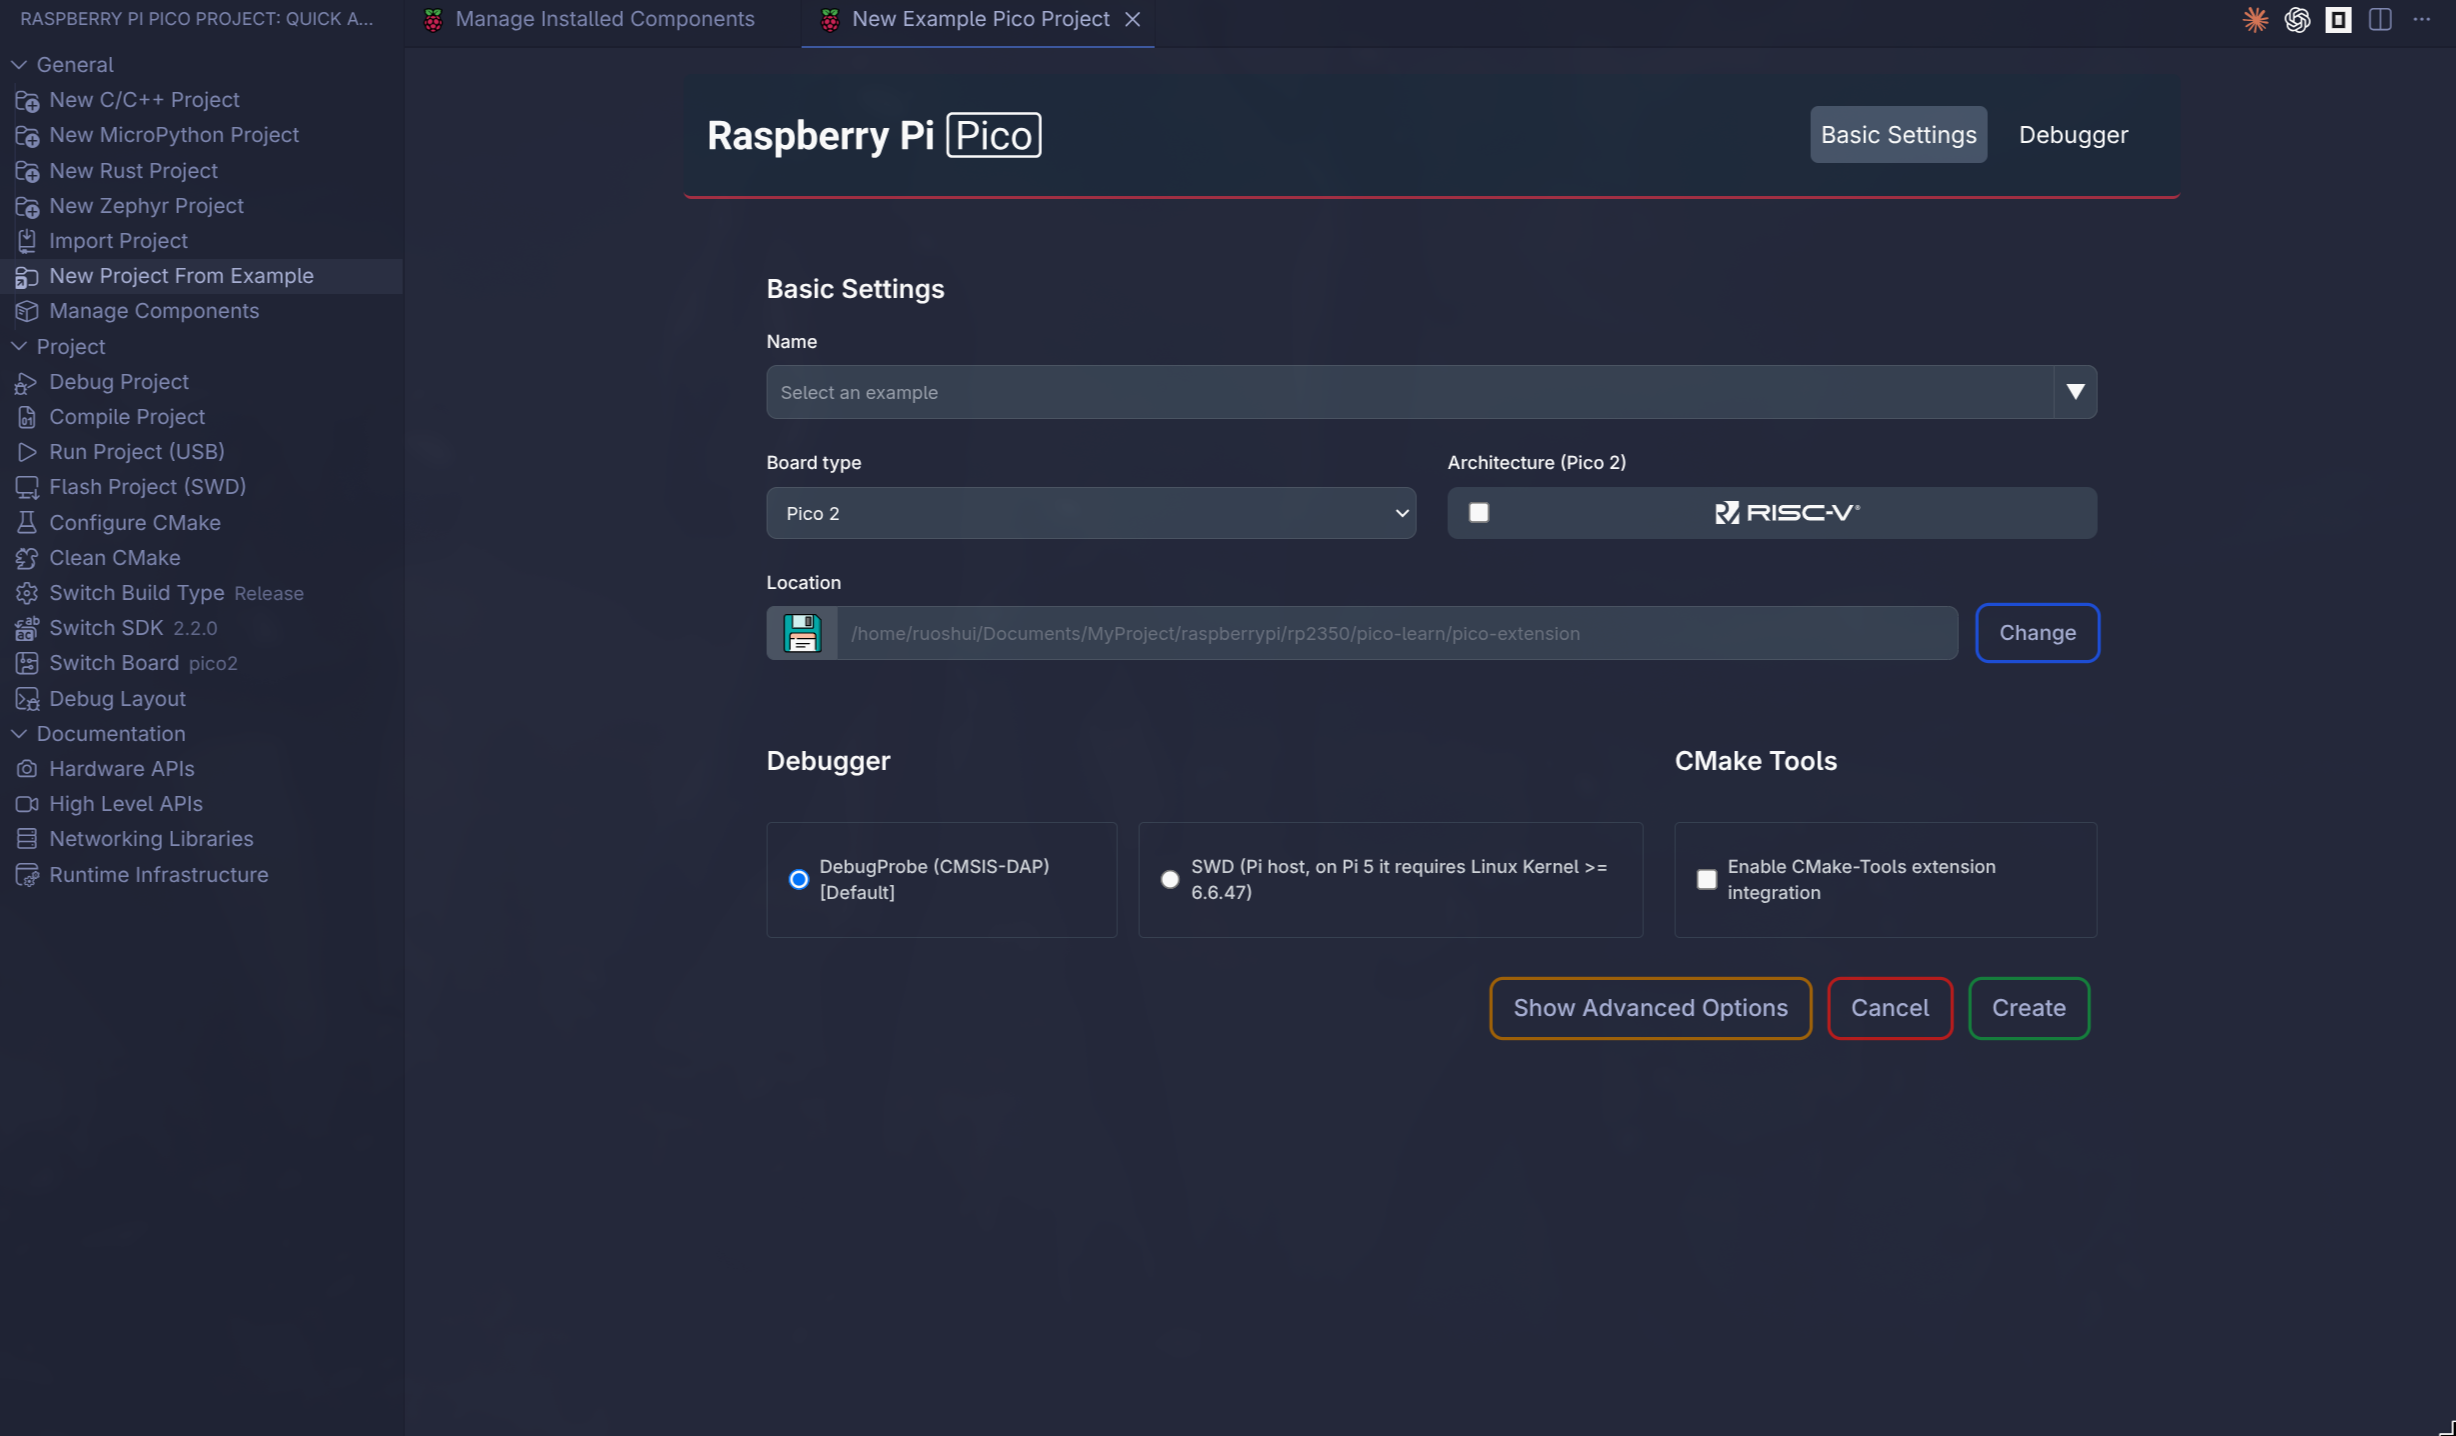Click the green Create button
Image resolution: width=2456 pixels, height=1436 pixels.
coord(2028,1008)
